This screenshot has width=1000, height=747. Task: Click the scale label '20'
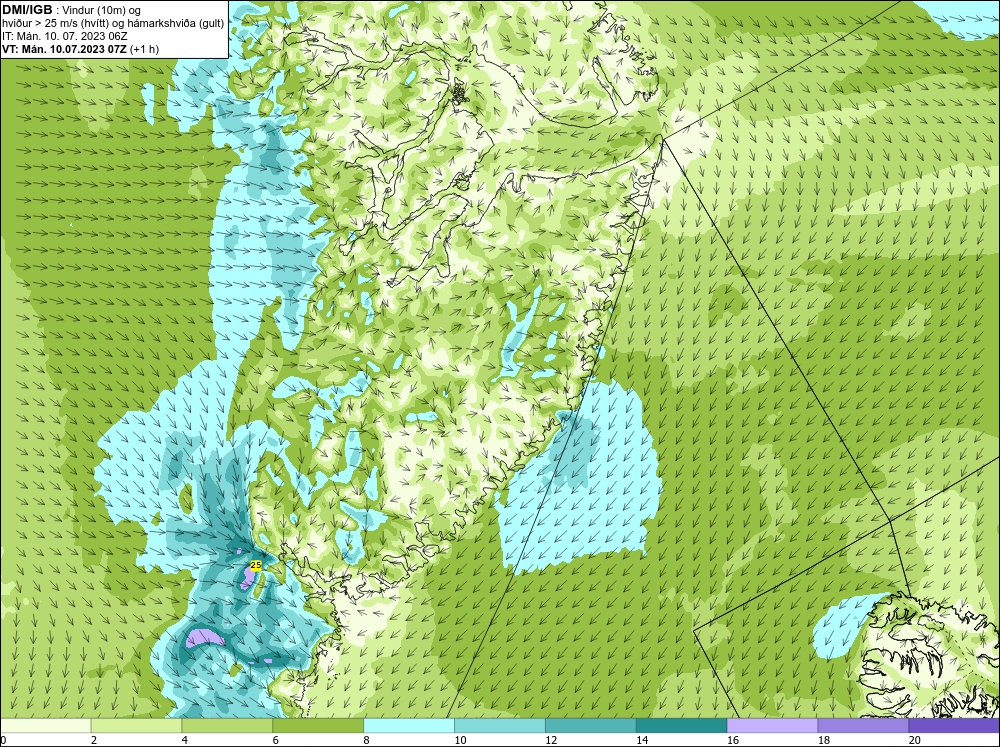pyautogui.click(x=915, y=740)
